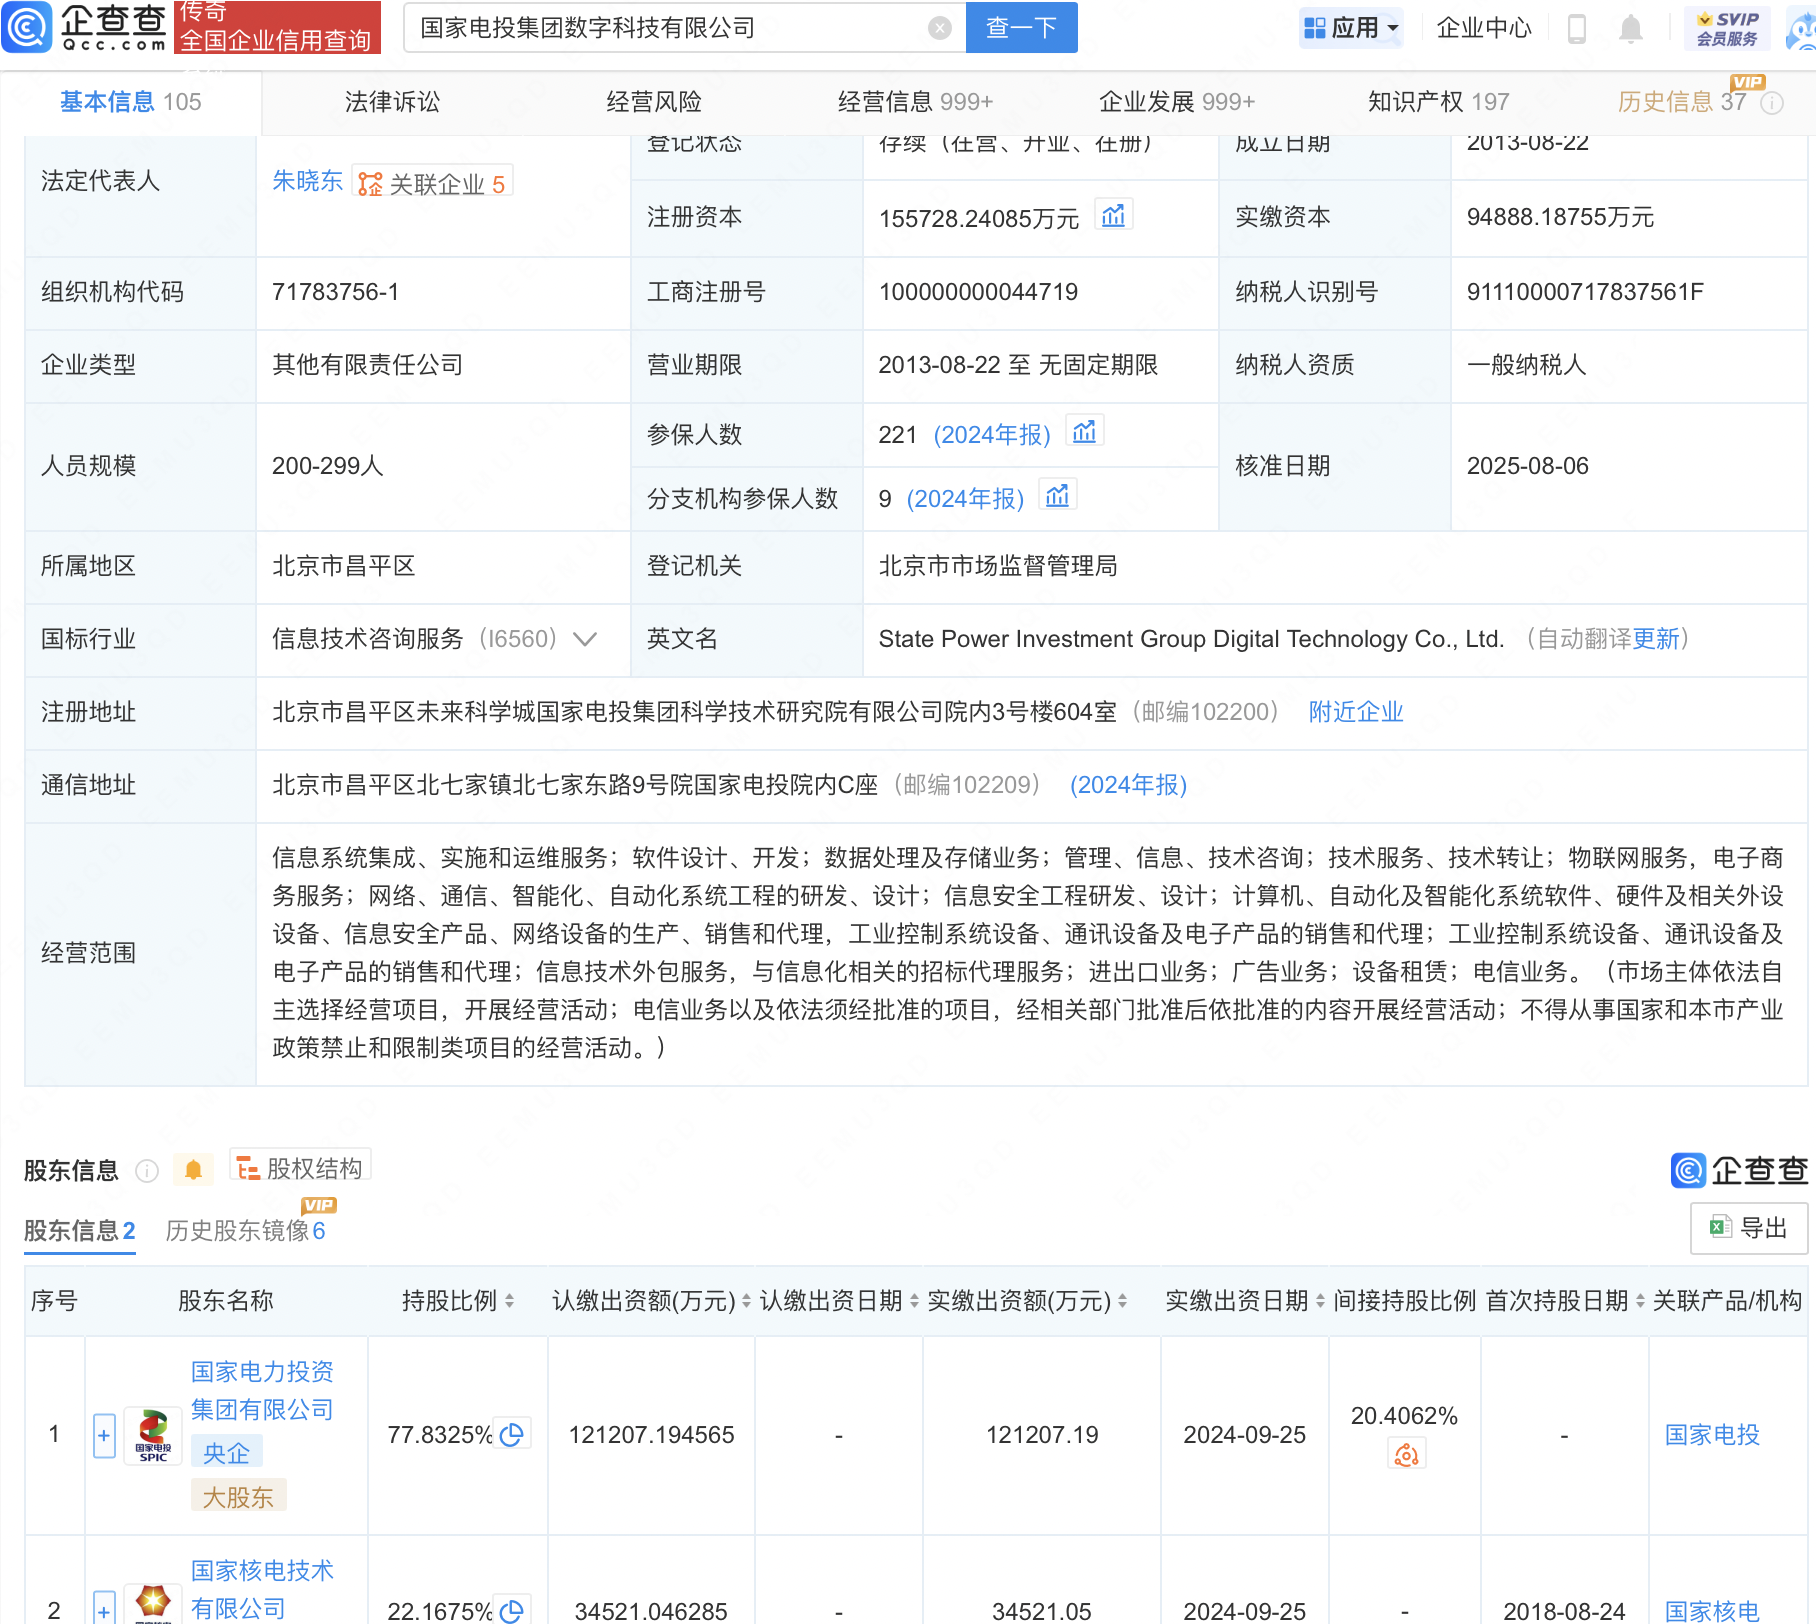Switch to 法律诉讼 tab
Viewport: 1816px width, 1624px height.
click(392, 102)
